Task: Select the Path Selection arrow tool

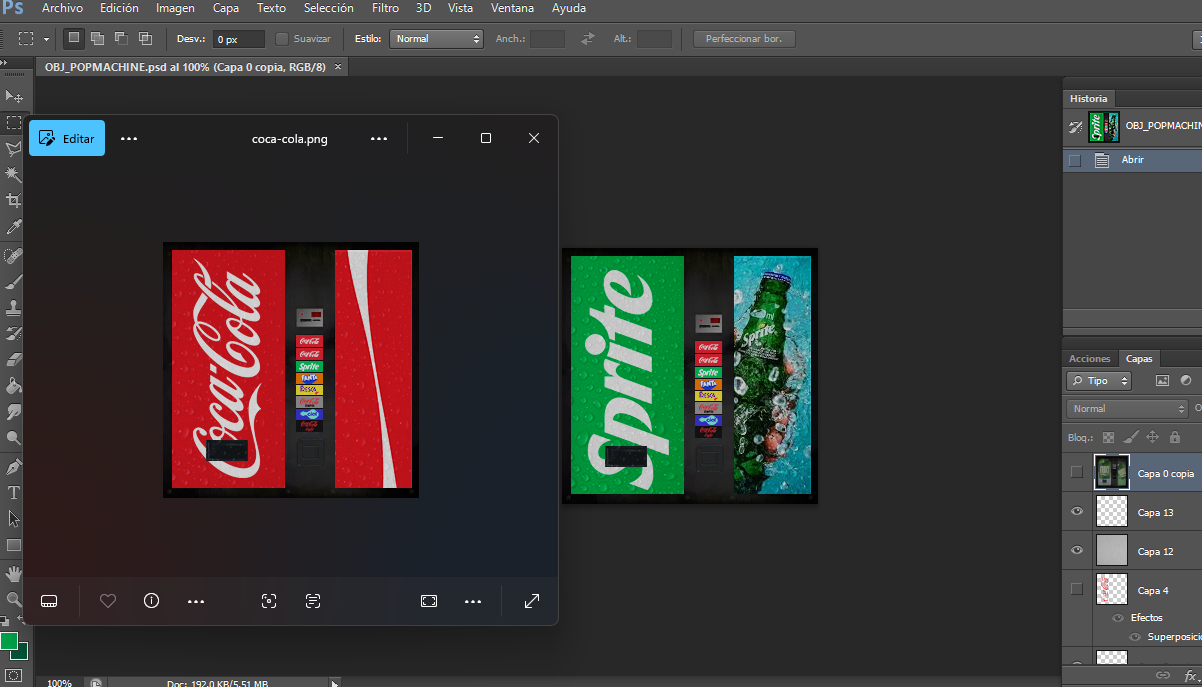Action: (13, 519)
